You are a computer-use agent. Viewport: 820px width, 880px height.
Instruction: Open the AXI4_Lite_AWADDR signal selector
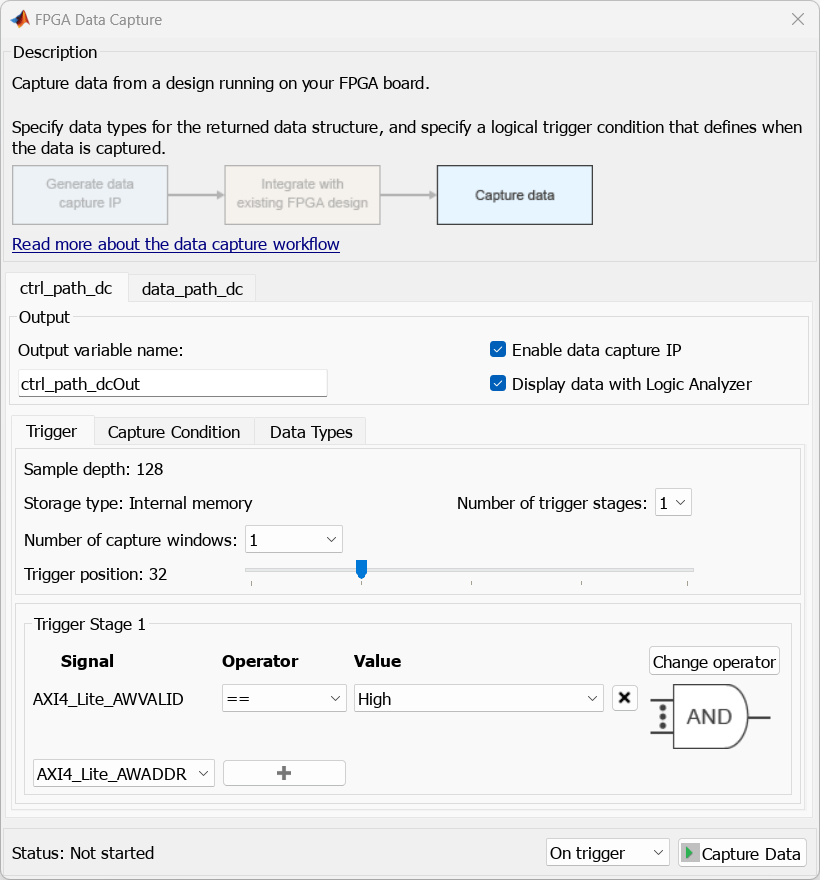[123, 772]
